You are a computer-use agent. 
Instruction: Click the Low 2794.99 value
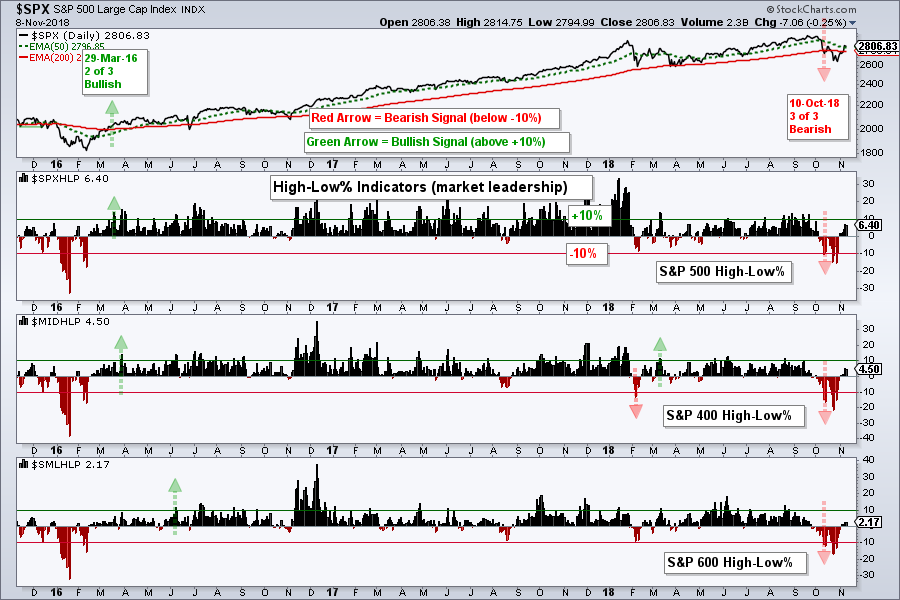point(561,22)
